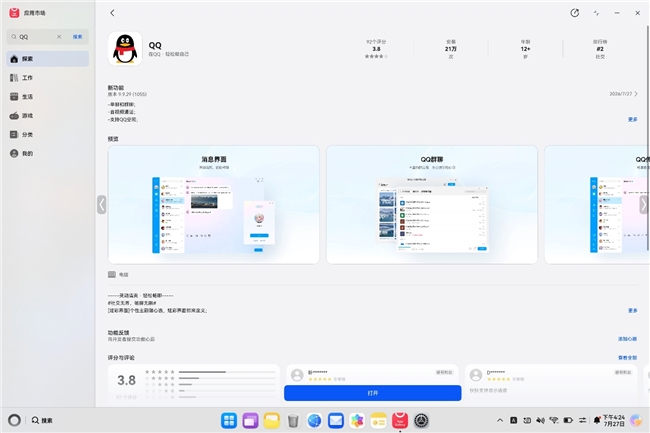650x433 pixels.
Task: Click the taskbar 搜索 search button
Action: click(42, 420)
